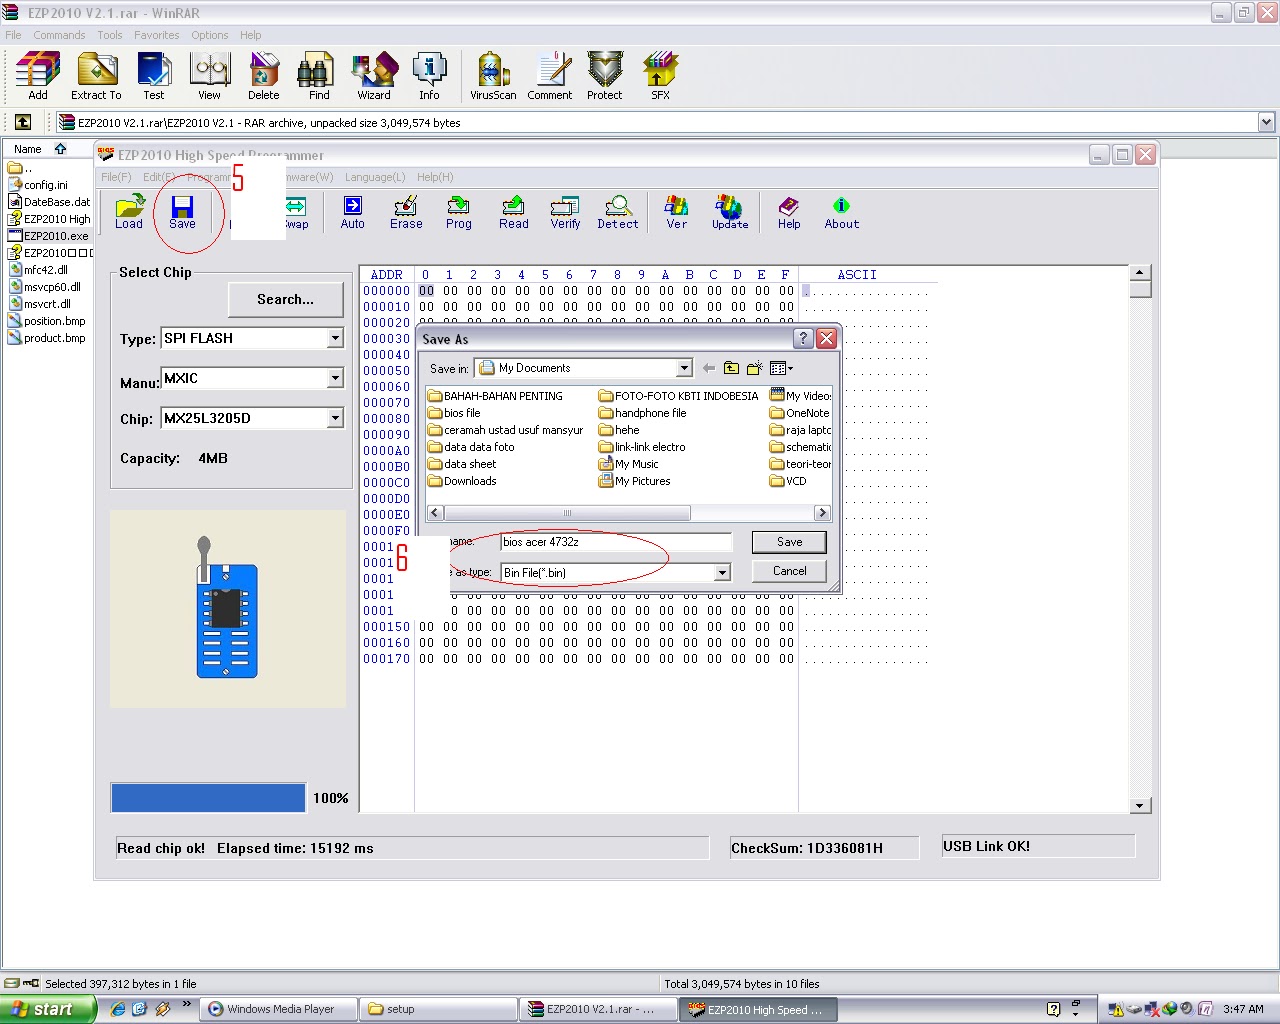Click the Erase chip icon

[406, 212]
